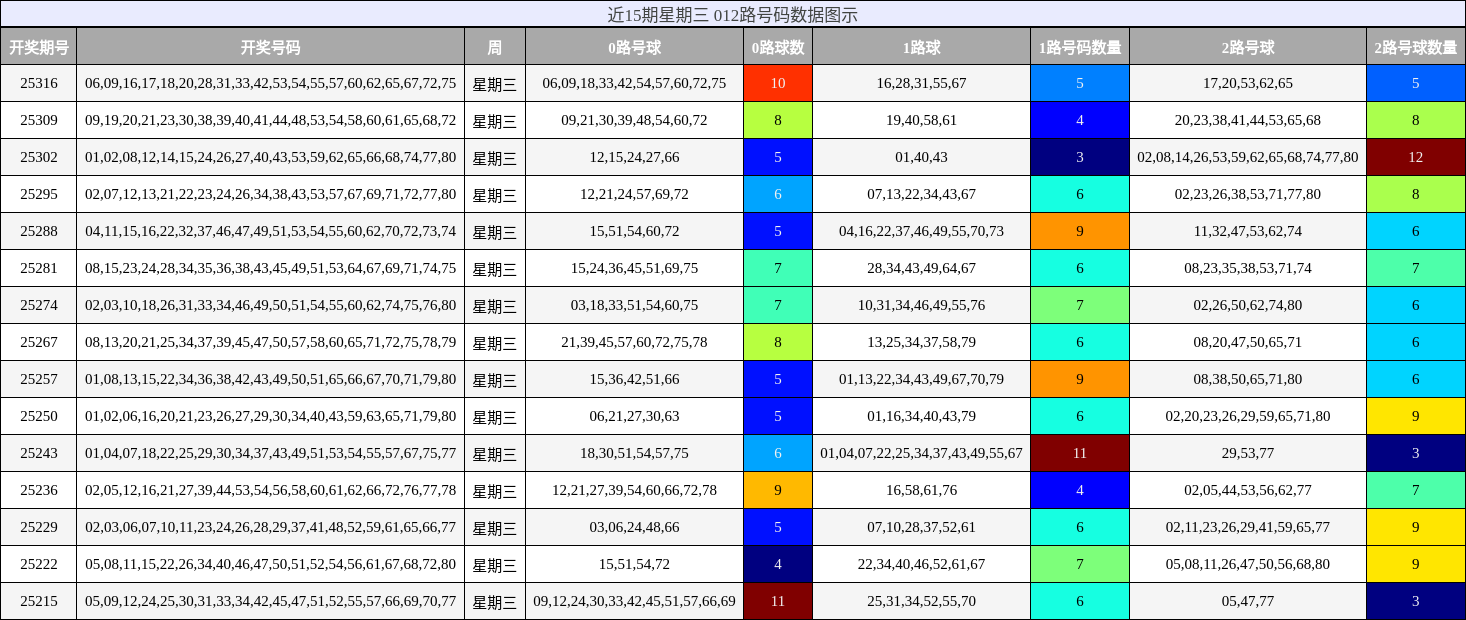Select the orange cell showing 9 for period 25288
Screen dimensions: 1466x620
[x=1079, y=231]
